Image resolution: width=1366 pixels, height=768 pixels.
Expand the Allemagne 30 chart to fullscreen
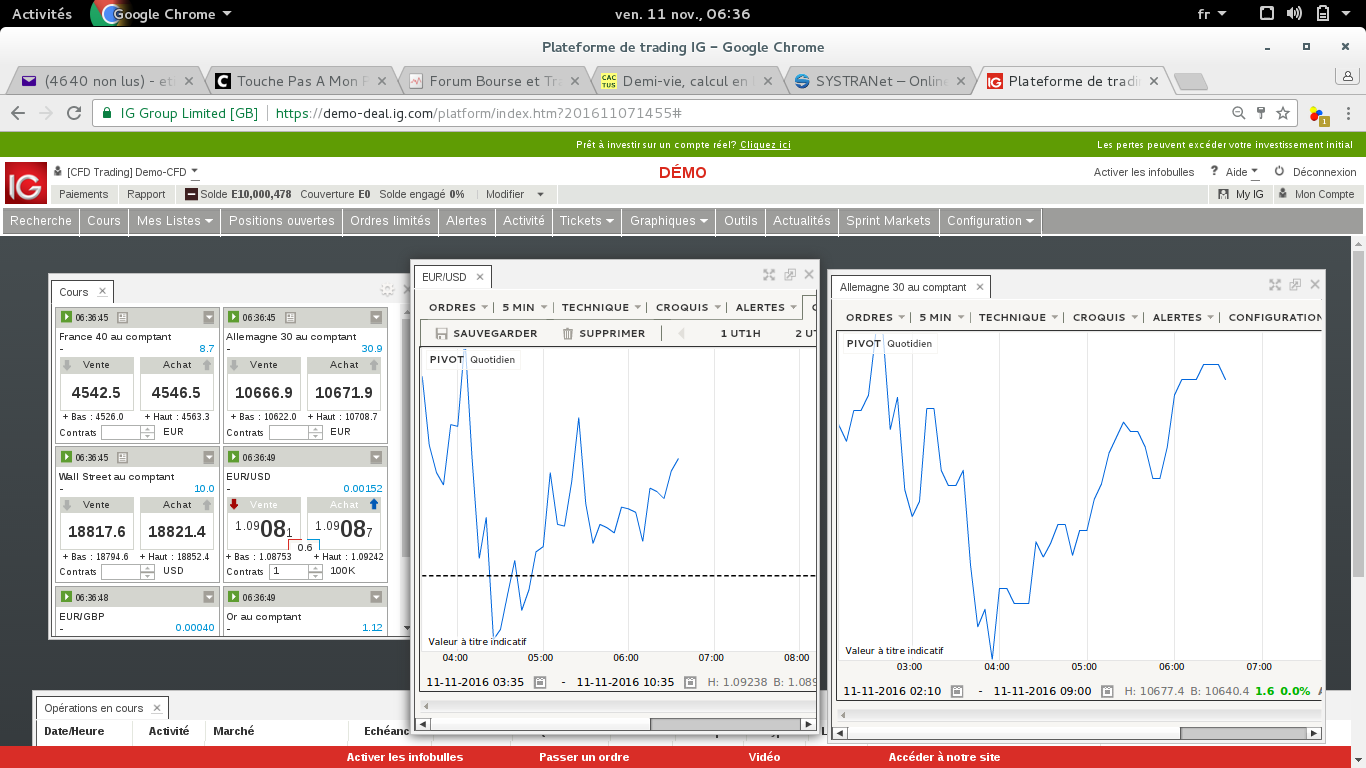pos(1275,285)
